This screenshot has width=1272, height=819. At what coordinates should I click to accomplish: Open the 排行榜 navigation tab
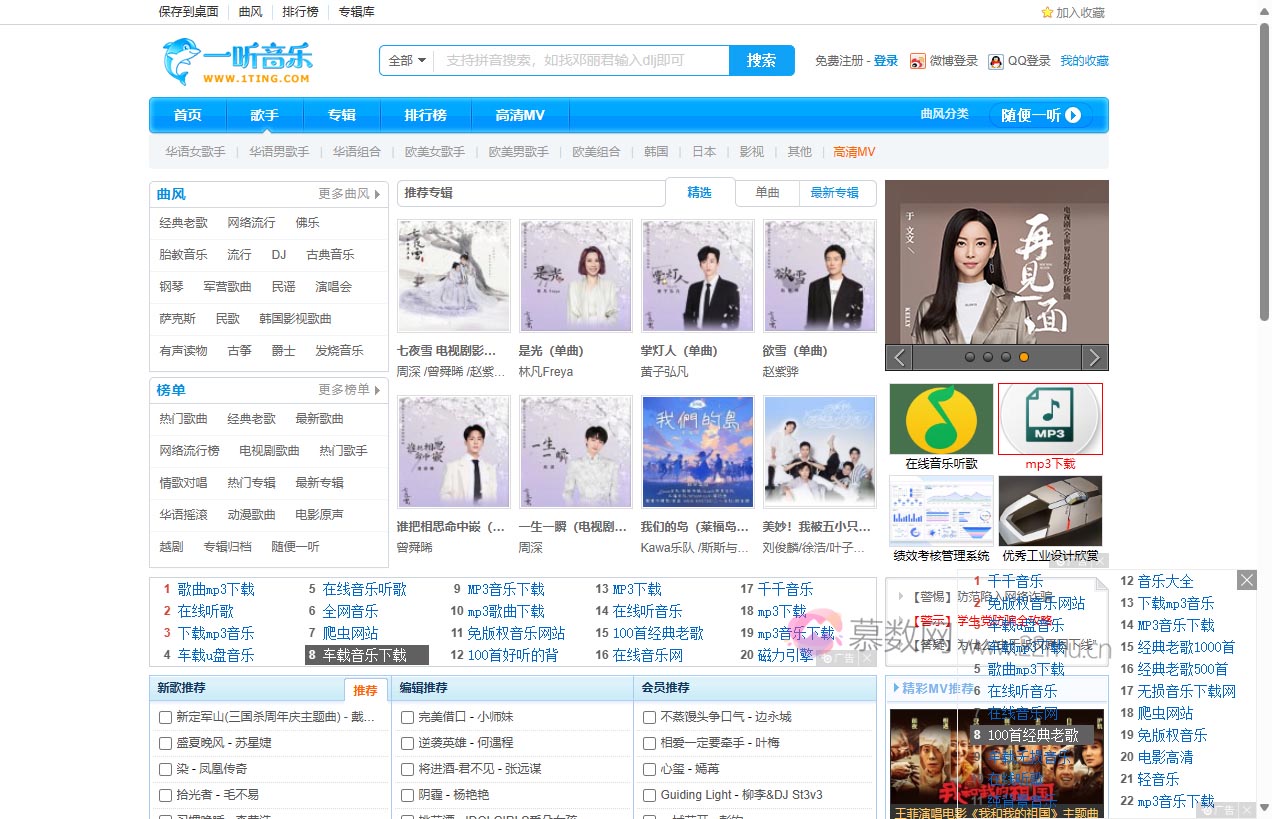click(425, 115)
